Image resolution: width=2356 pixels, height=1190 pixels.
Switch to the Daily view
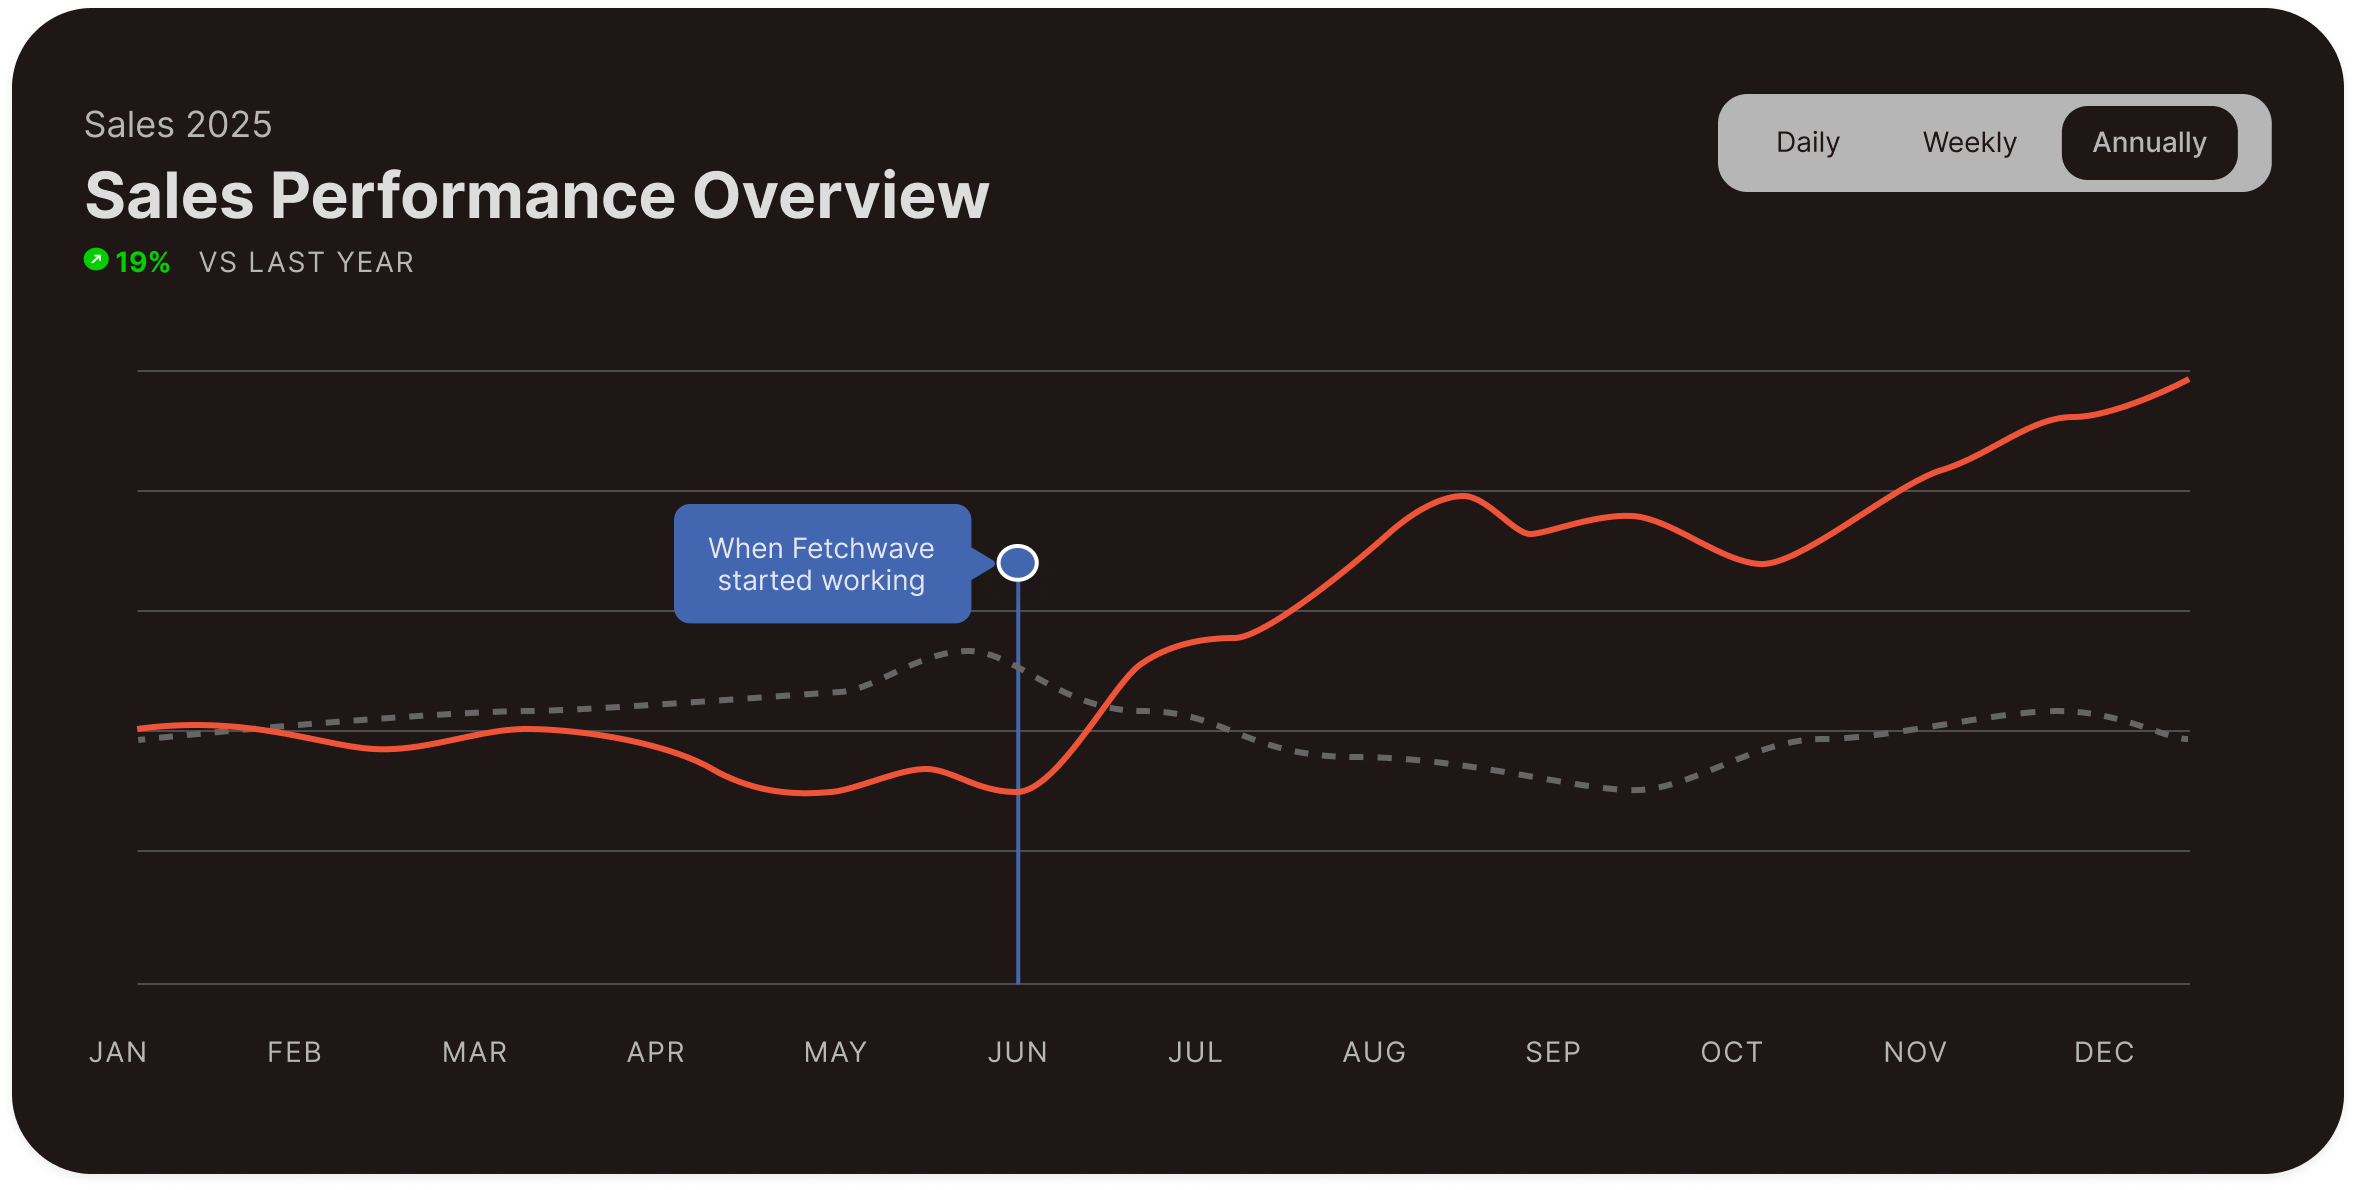click(x=1807, y=143)
